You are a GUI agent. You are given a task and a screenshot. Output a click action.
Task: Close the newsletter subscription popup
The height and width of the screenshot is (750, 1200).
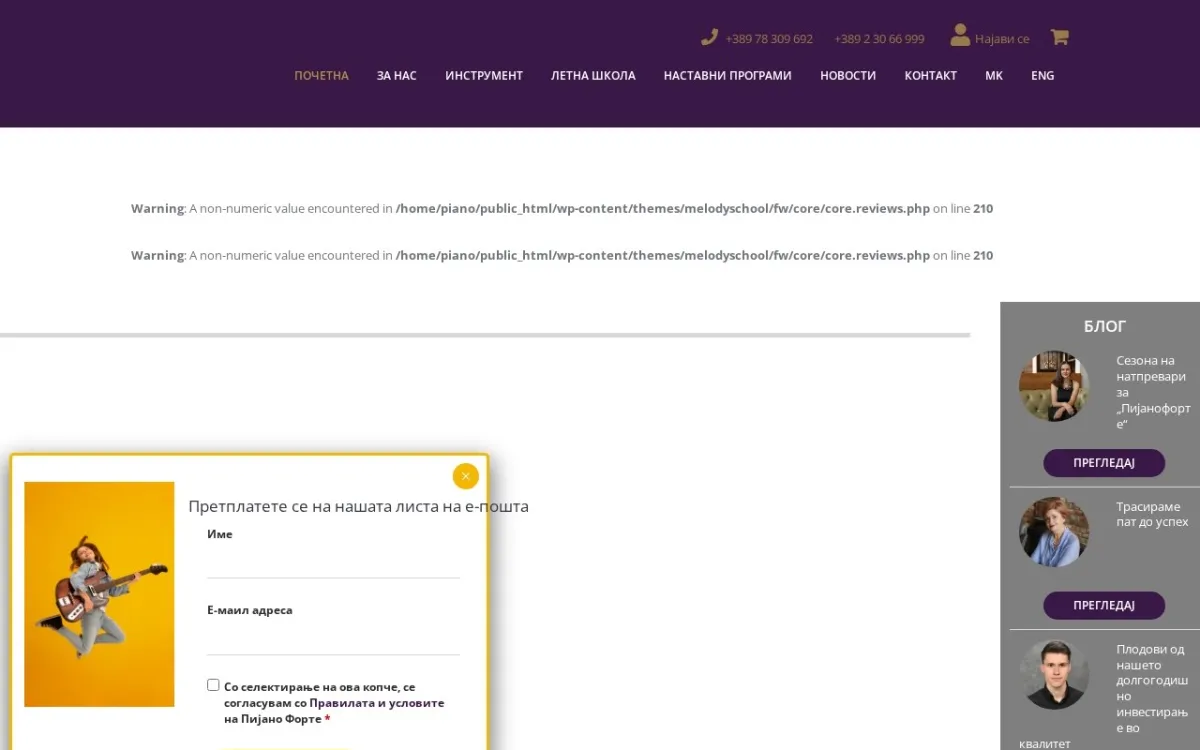pos(465,476)
